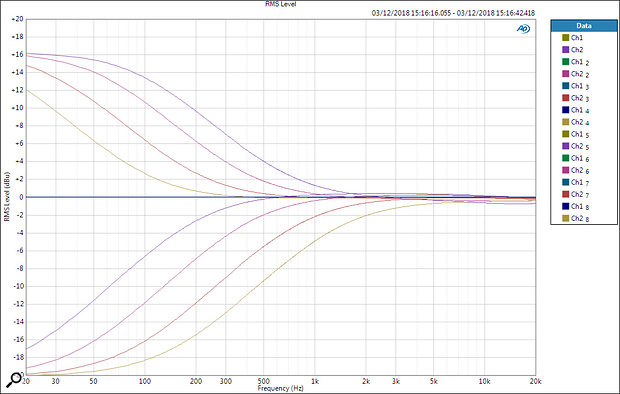Click the RMS Level graph title
The height and width of the screenshot is (394, 620).
tap(280, 4)
